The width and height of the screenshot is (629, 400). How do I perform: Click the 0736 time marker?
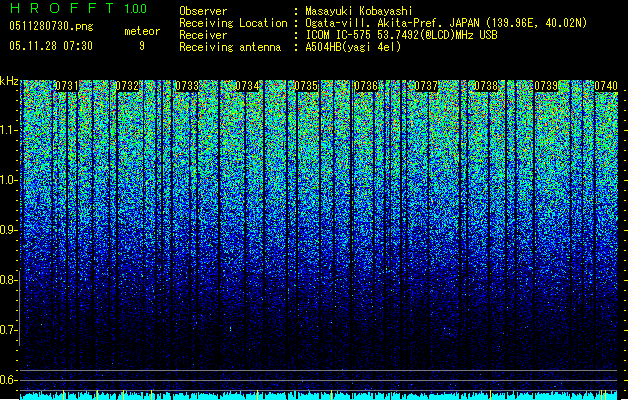coord(366,86)
